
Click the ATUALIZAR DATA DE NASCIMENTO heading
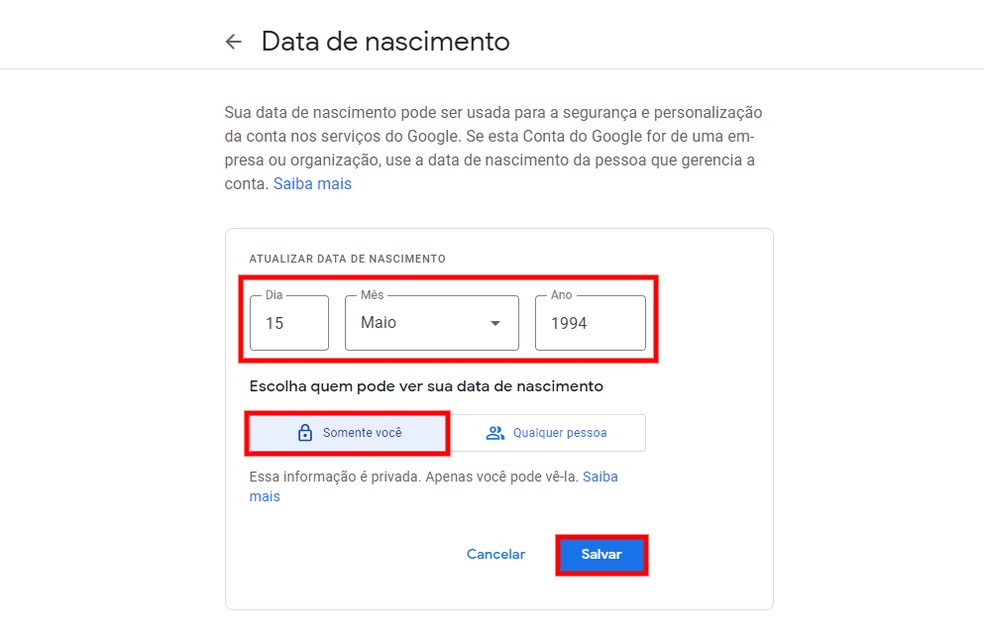(x=347, y=259)
